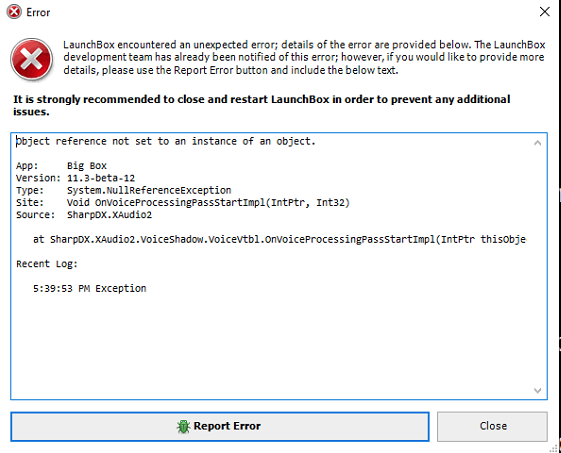
Task: Click the 'Site: Void OnVoiceProcessingPassStartImpl' line
Action: [182, 203]
